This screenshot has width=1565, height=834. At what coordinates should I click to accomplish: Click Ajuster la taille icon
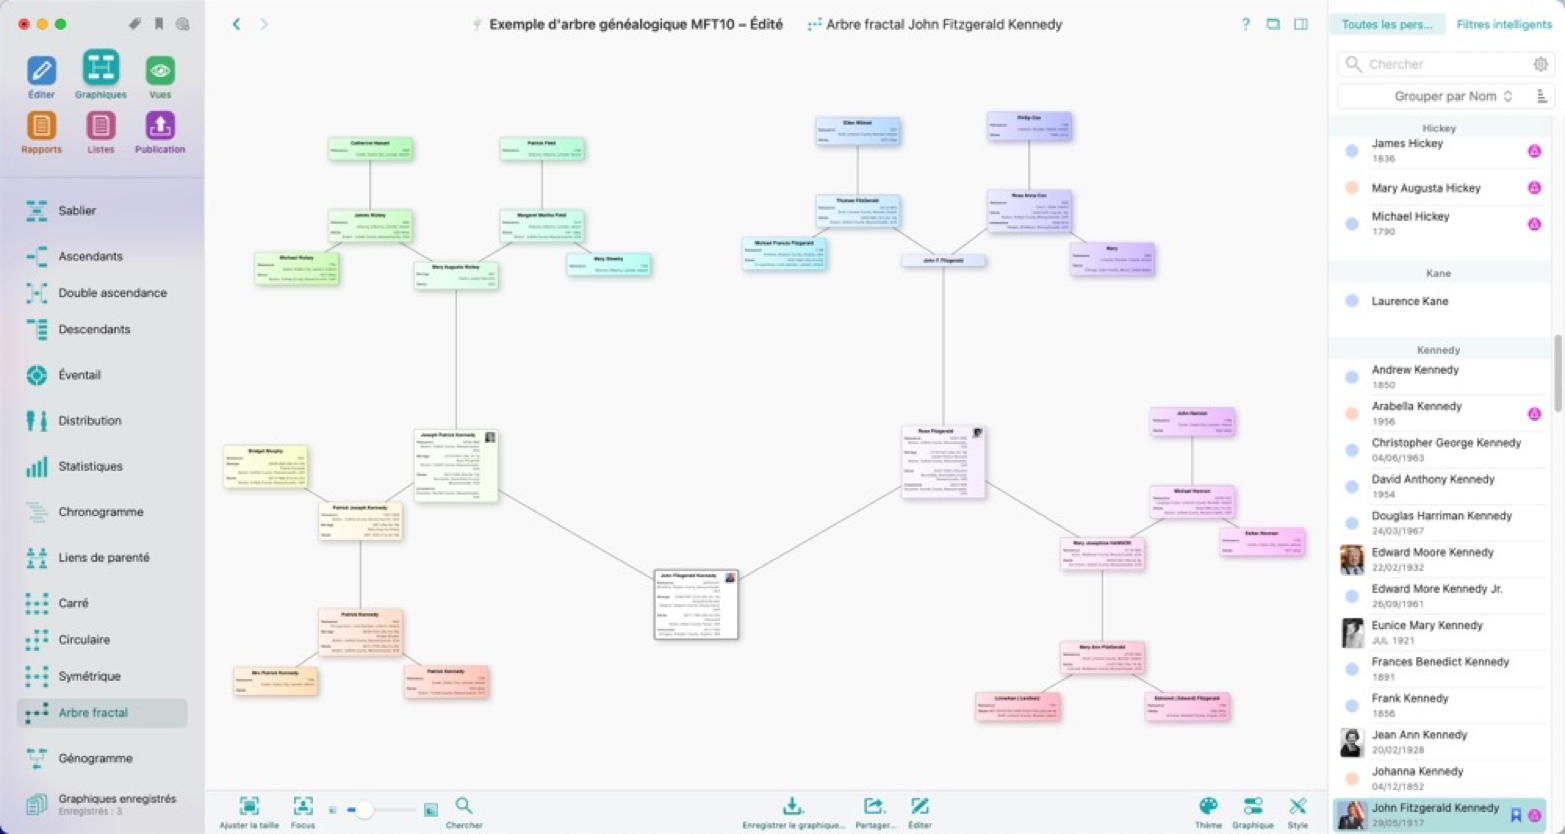249,806
